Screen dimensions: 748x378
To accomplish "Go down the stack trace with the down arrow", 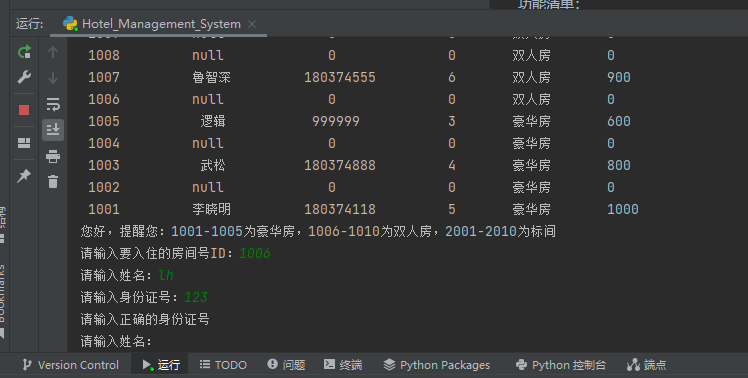I will click(x=53, y=77).
